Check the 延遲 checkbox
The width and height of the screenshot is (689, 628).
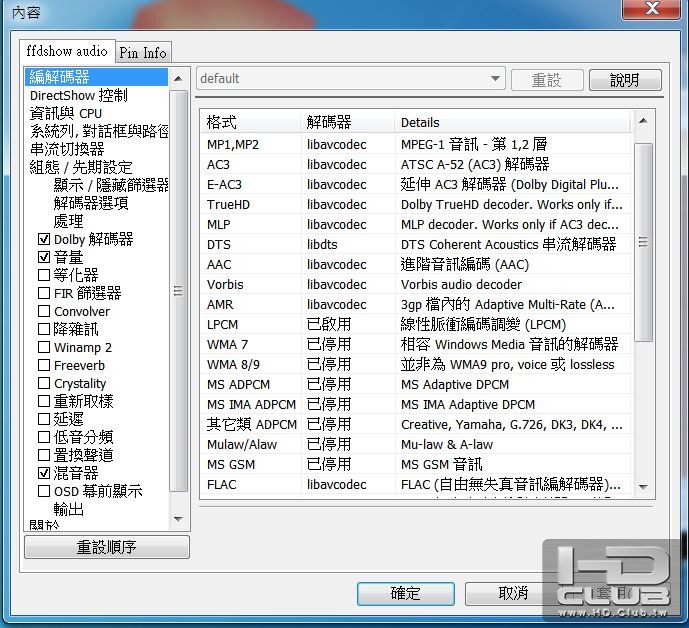44,419
